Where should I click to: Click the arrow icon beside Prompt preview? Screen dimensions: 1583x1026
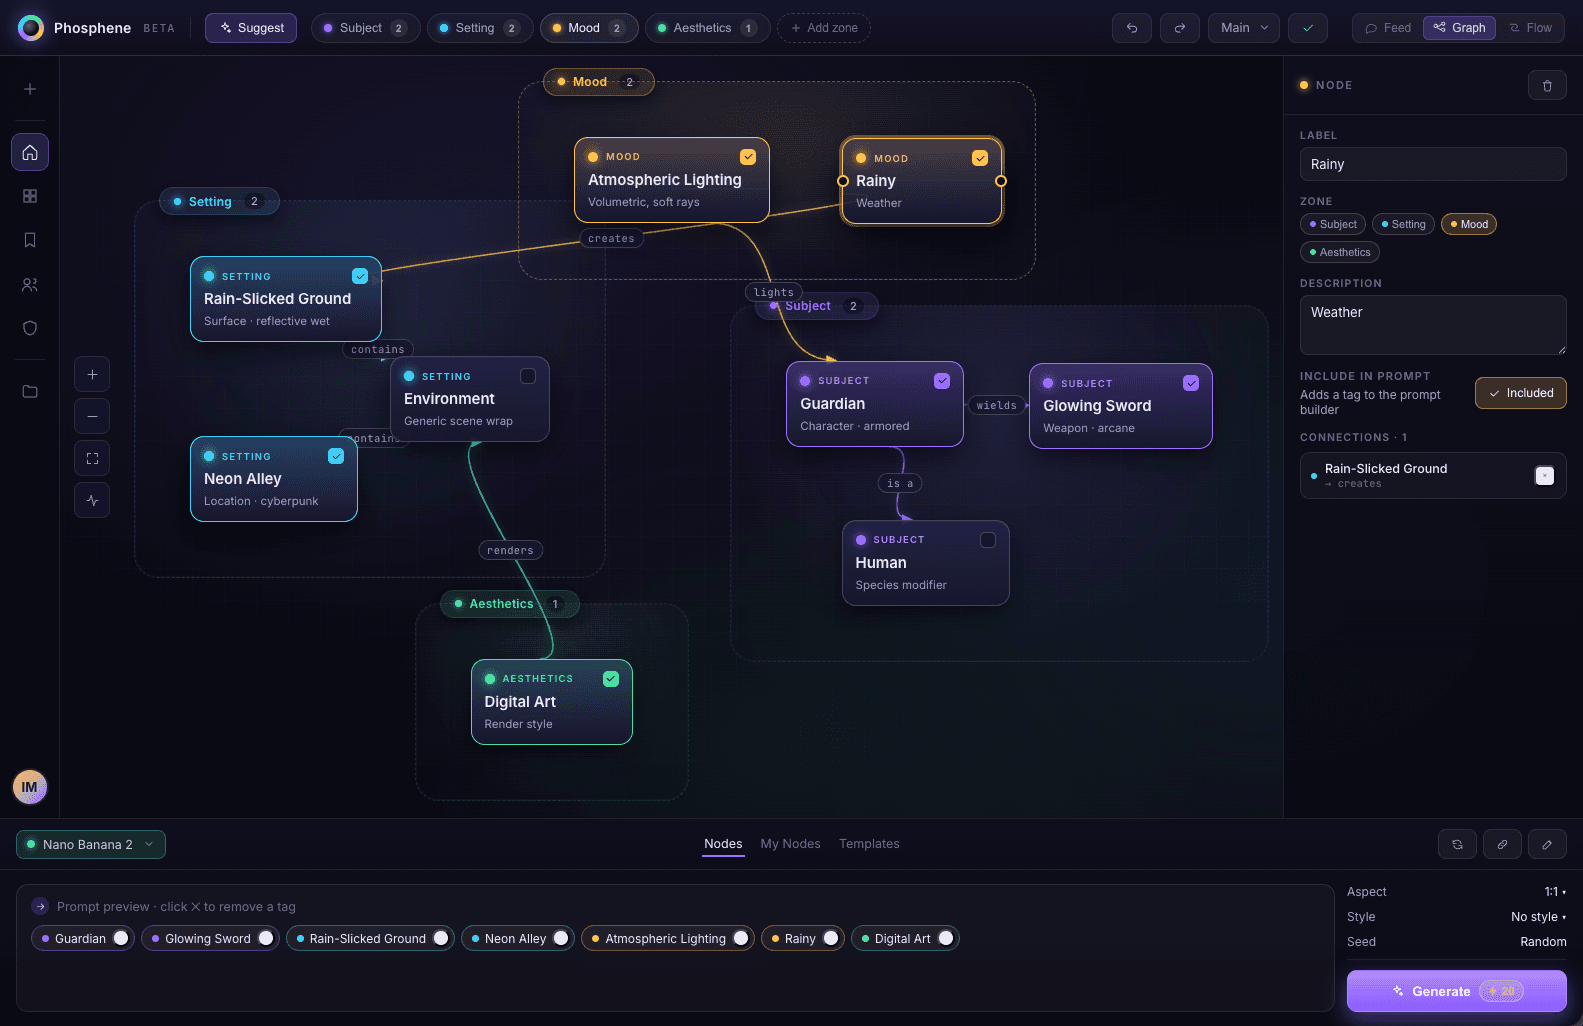40,906
